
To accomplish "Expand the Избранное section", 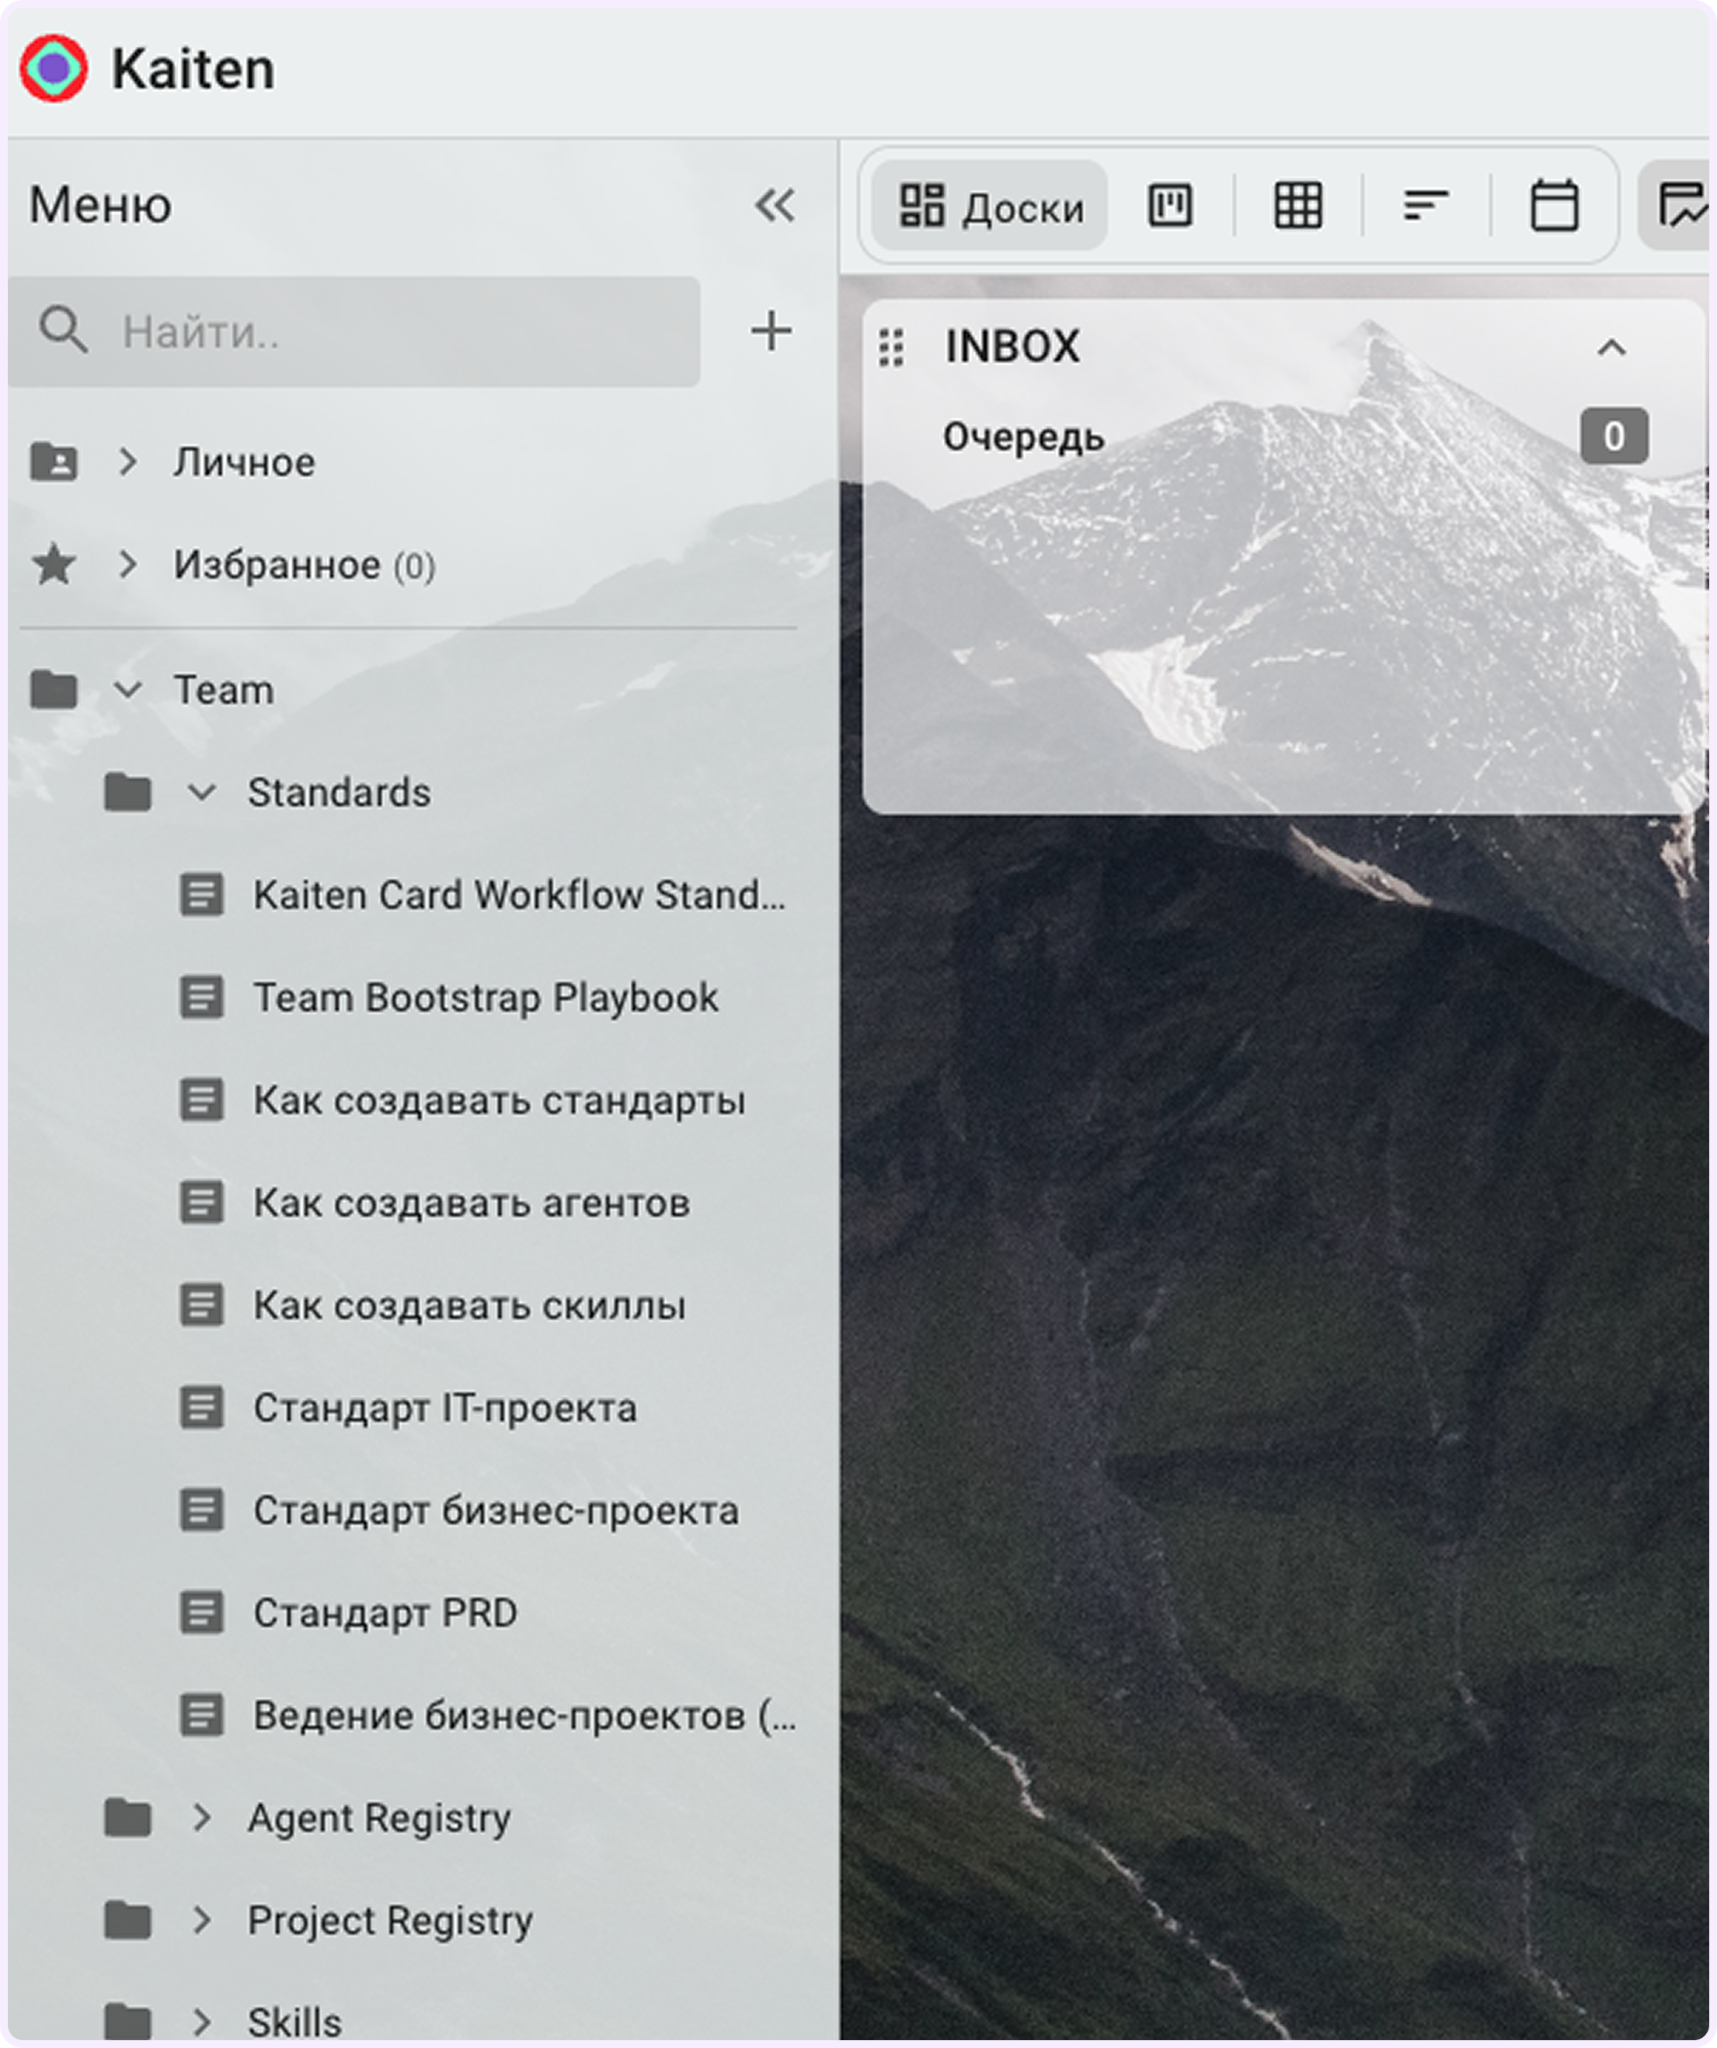I will [x=127, y=564].
